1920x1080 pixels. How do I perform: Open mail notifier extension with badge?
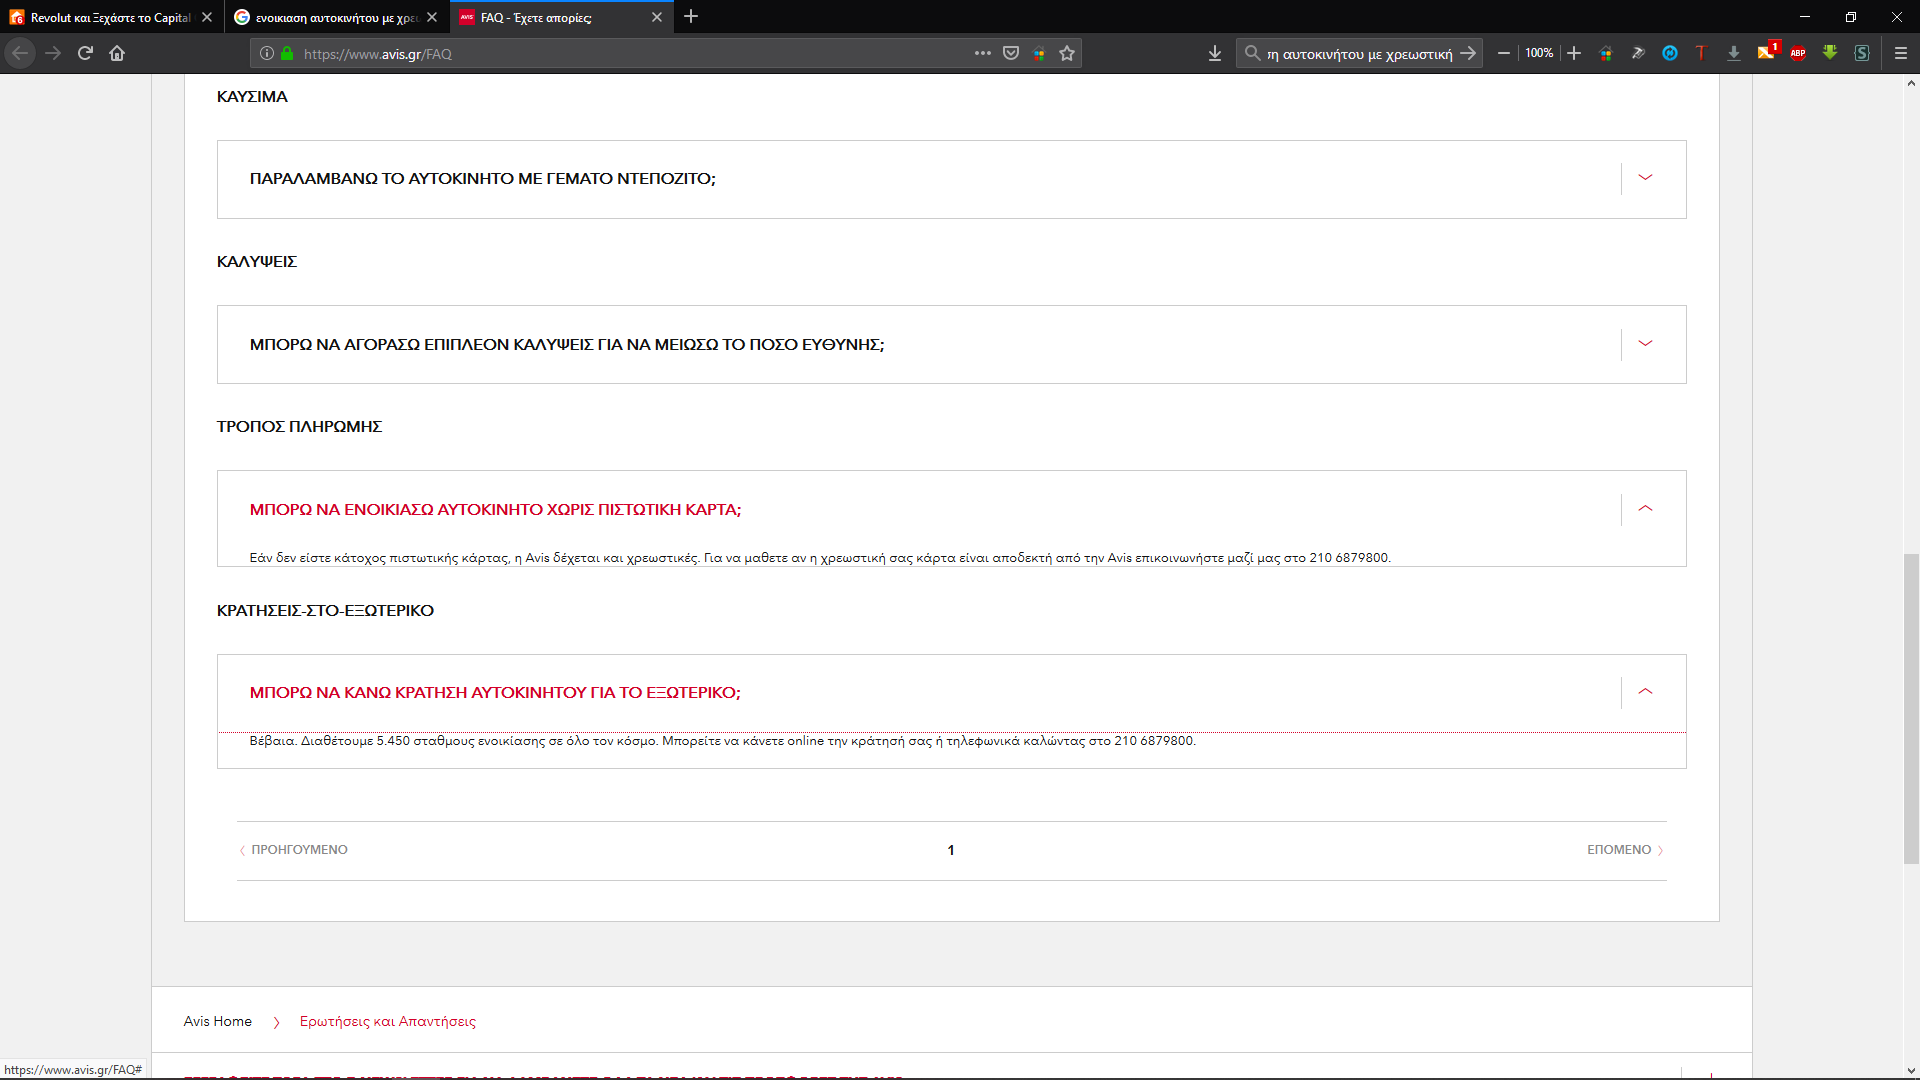pos(1766,52)
